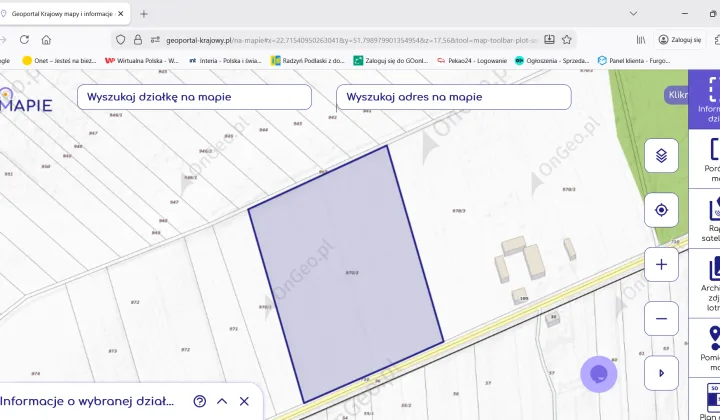
Task: Bookmark this page with the star
Action: coord(567,40)
